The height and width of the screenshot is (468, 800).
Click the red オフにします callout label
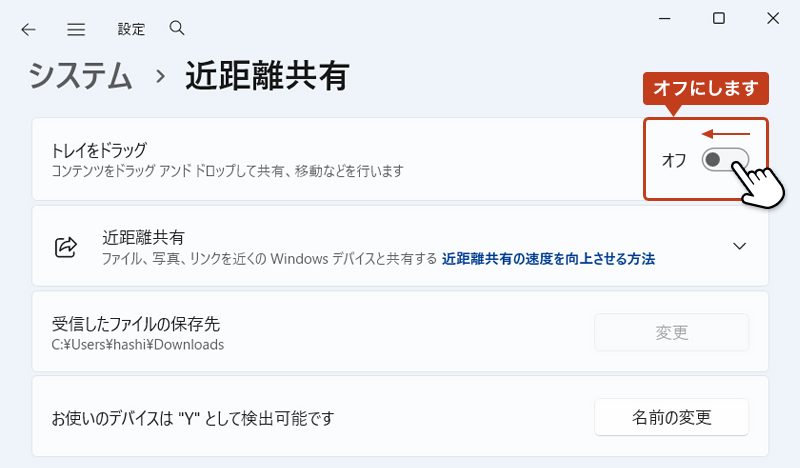click(705, 89)
